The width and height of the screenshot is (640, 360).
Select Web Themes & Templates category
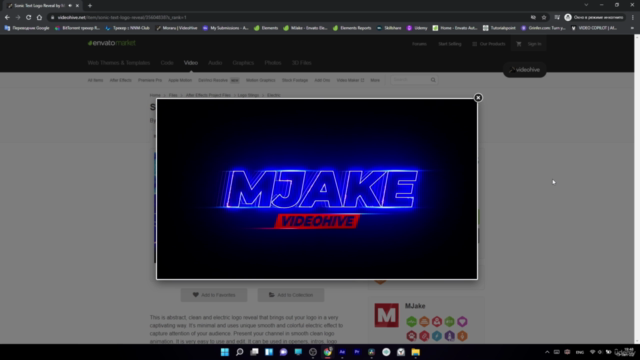coord(119,63)
